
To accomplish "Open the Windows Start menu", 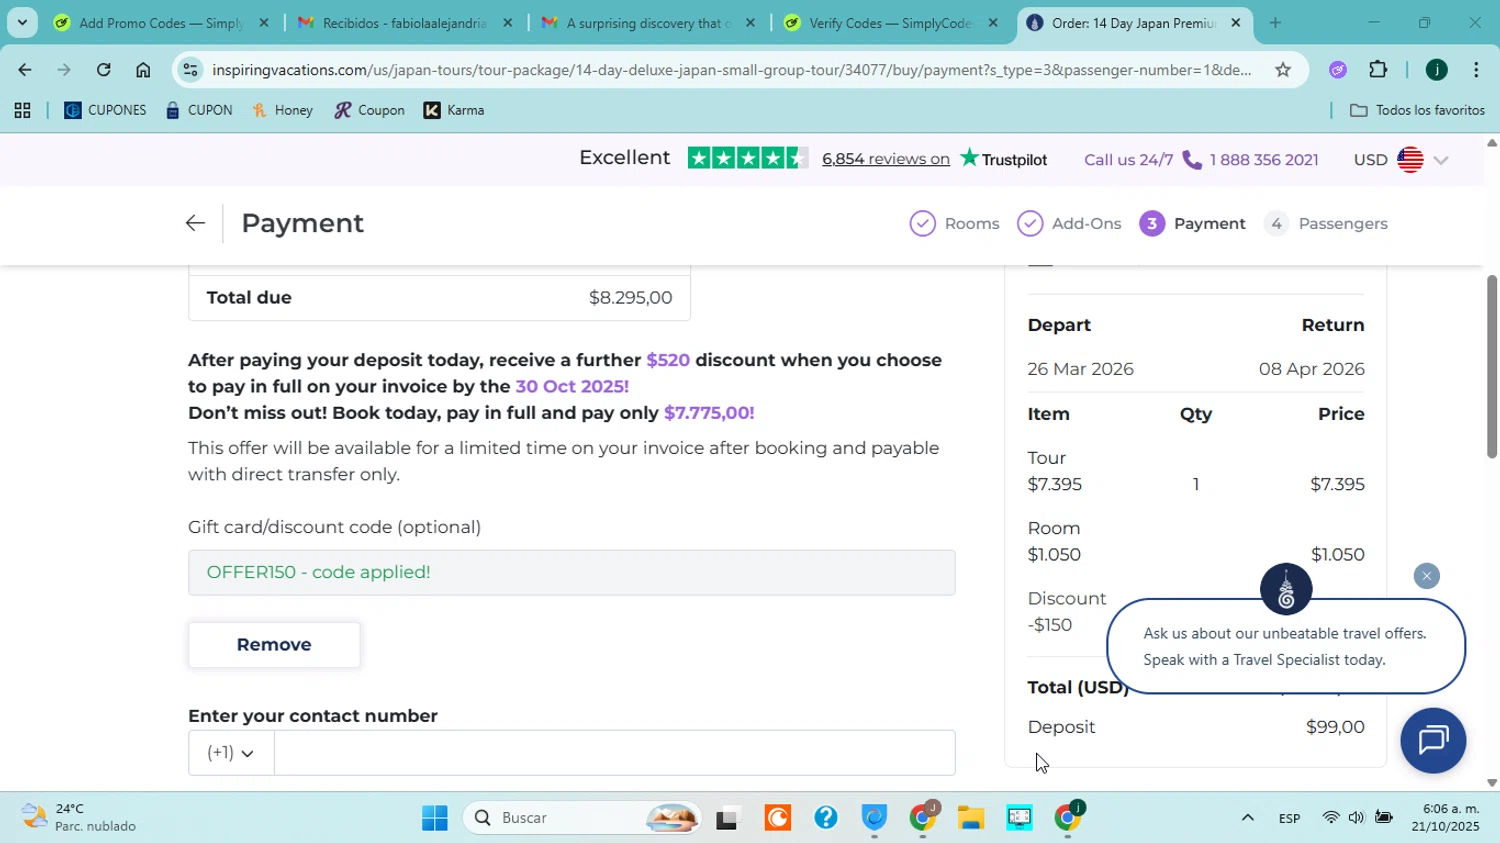I will (x=435, y=818).
